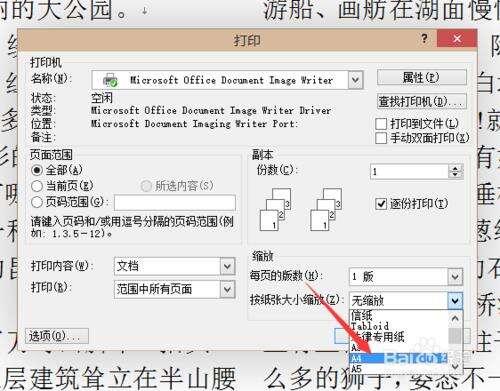
Task: Enable the 打印到文件(L) checkbox
Action: click(x=381, y=124)
